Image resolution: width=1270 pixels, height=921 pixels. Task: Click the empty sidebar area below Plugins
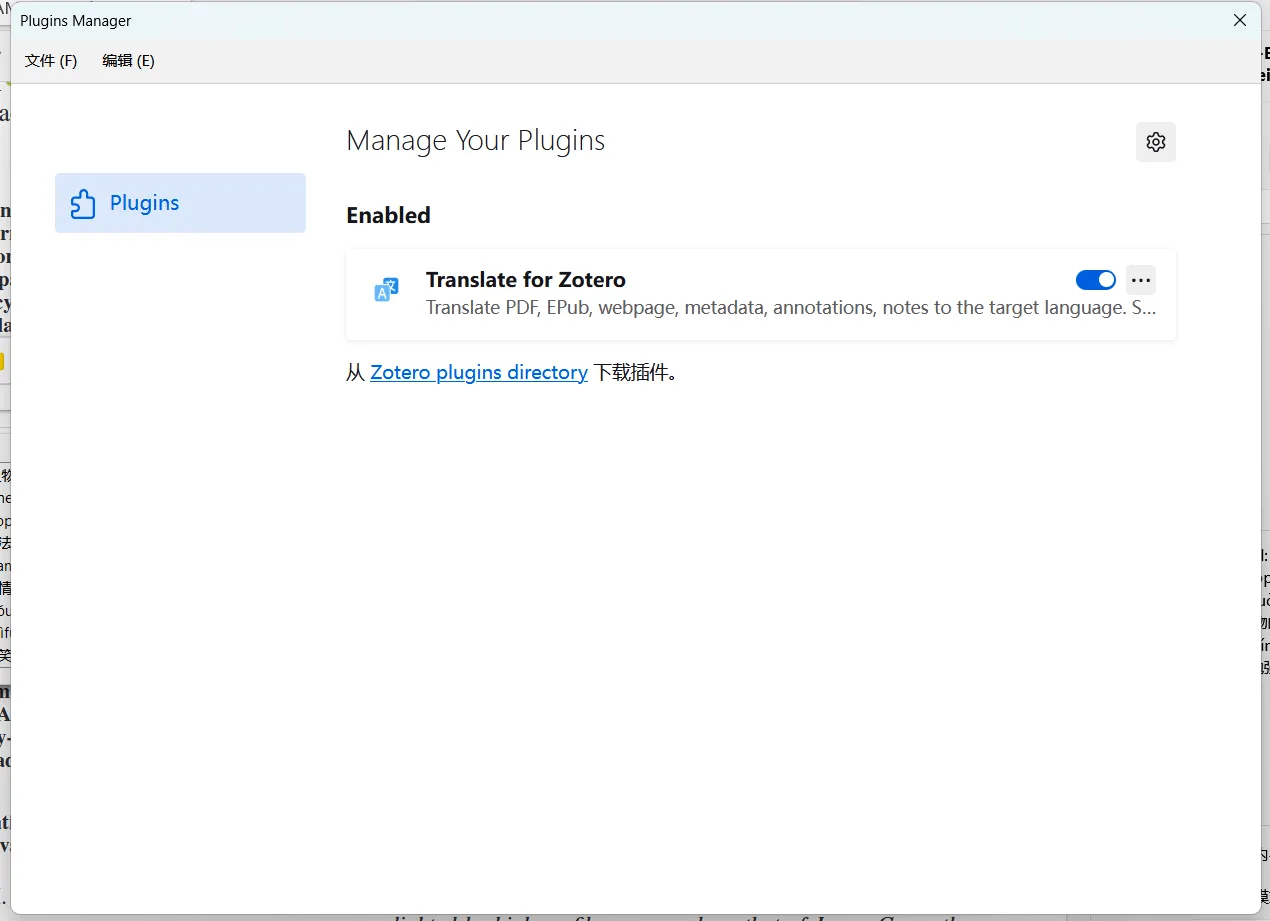coord(180,500)
